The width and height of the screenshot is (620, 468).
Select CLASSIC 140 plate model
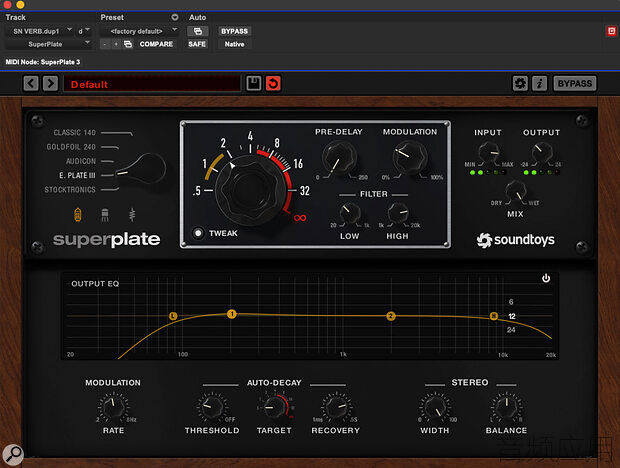point(74,132)
